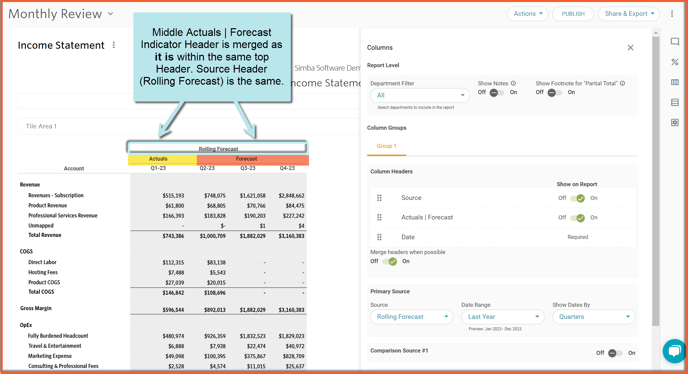The image size is (688, 374).
Task: Click the Unmapped row label
Action: (x=41, y=226)
